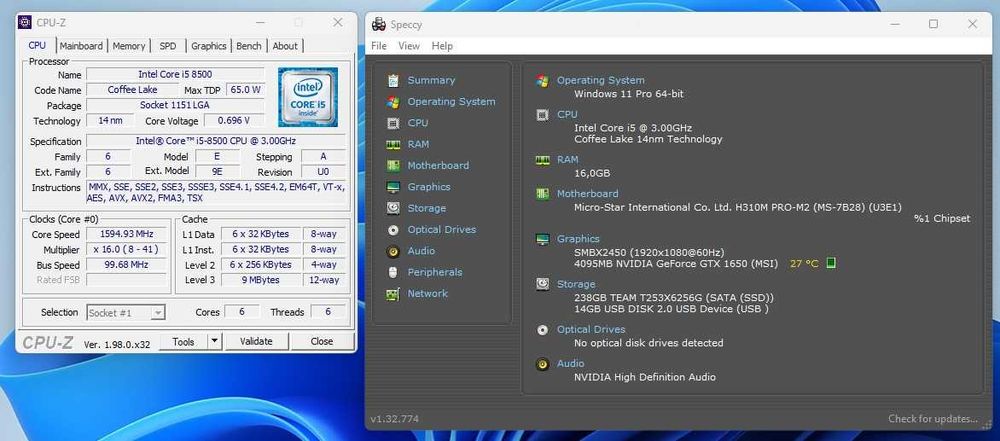Open the Tools dropdown arrow in CPU-Z

pos(215,341)
